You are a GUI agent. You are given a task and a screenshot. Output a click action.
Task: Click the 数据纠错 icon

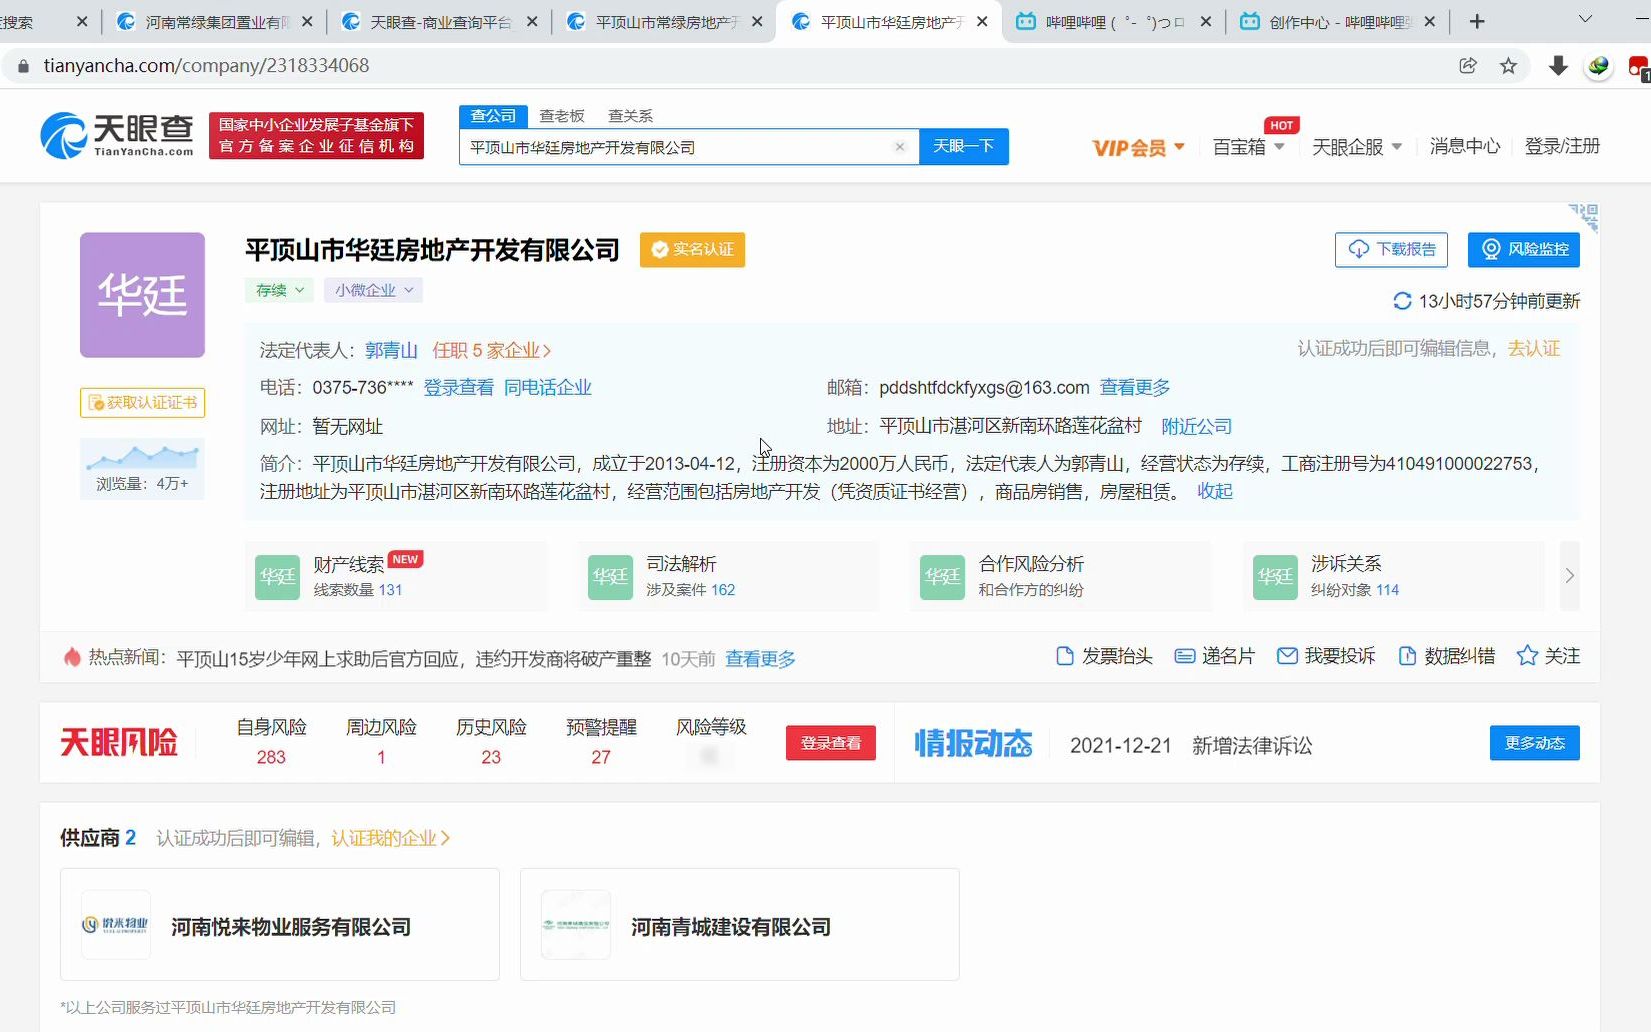pyautogui.click(x=1407, y=656)
